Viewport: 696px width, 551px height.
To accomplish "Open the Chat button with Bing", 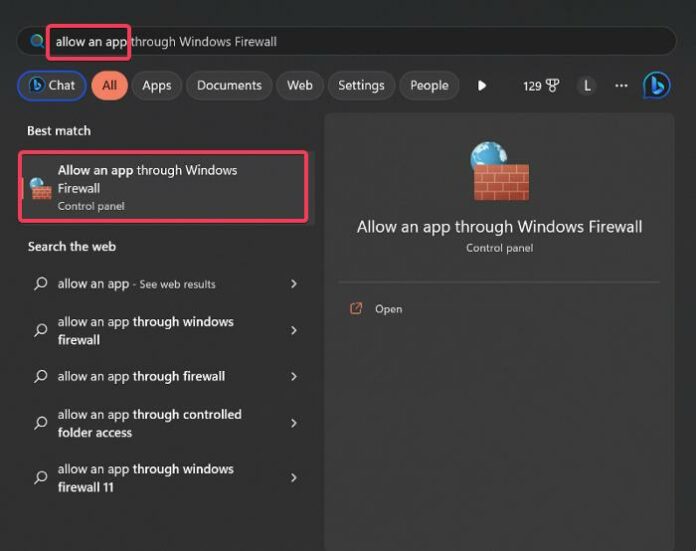I will [x=51, y=86].
